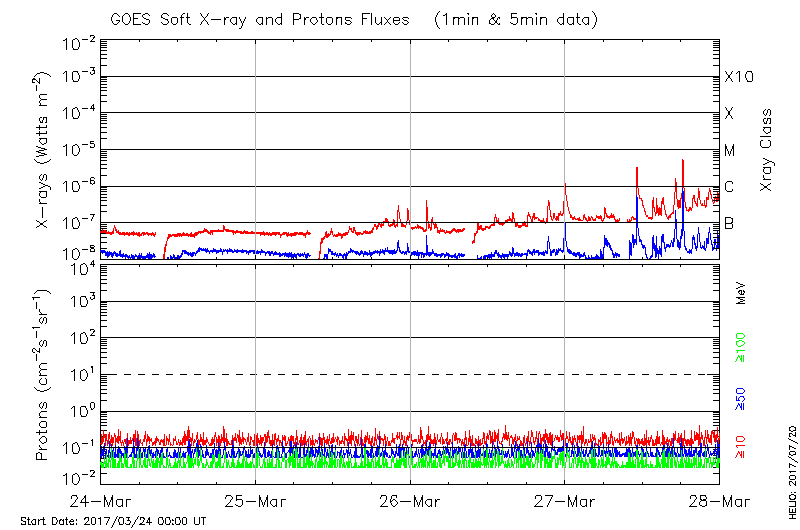Viewport: 800px width, 530px height.
Task: Click the Start Date text at bottom
Action: pyautogui.click(x=113, y=521)
